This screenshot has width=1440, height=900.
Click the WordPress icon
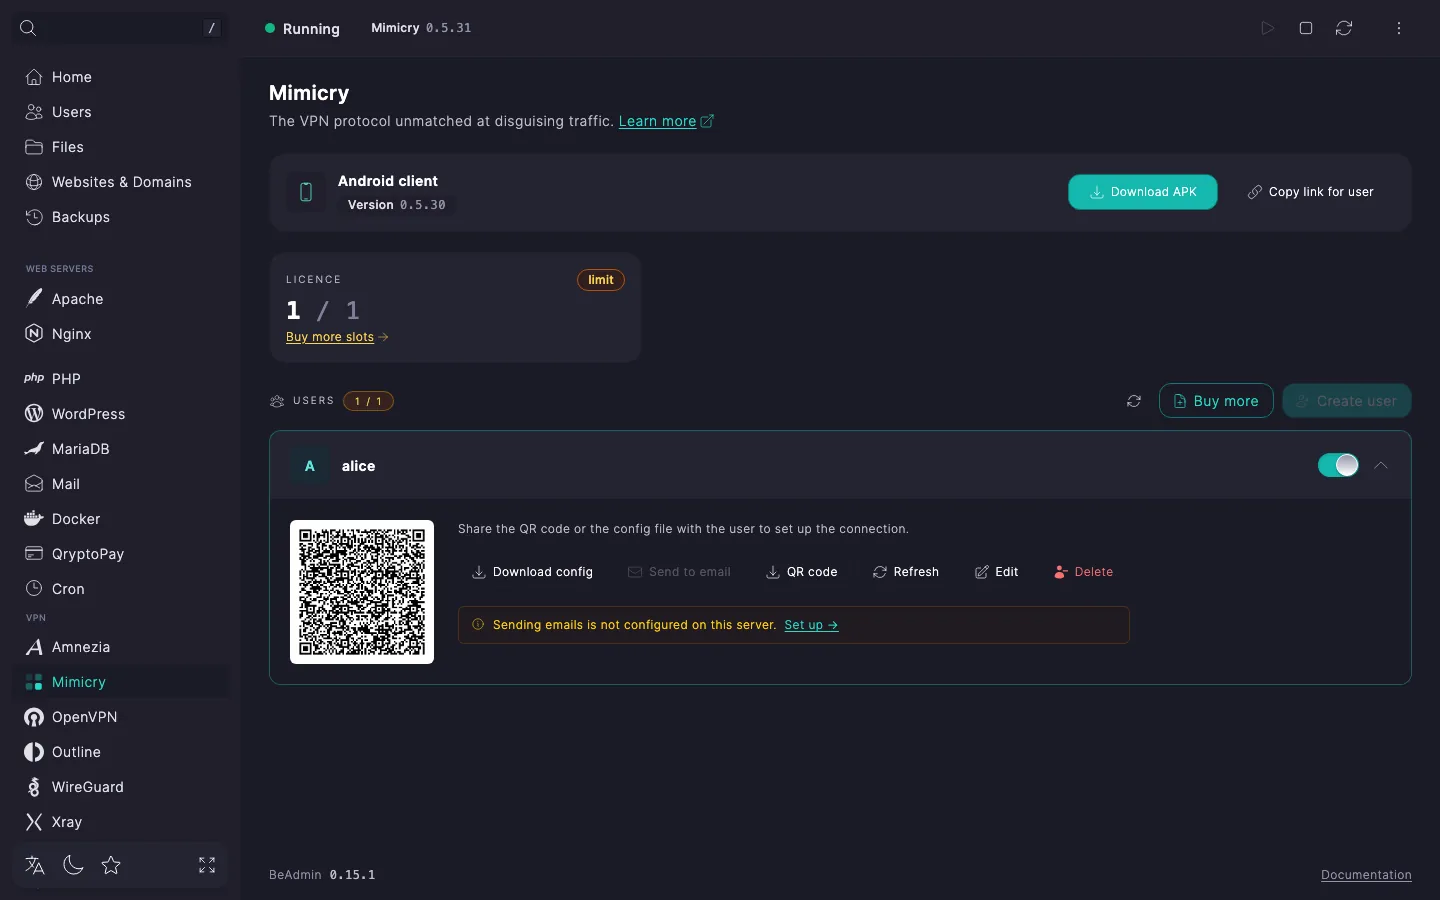(x=34, y=414)
